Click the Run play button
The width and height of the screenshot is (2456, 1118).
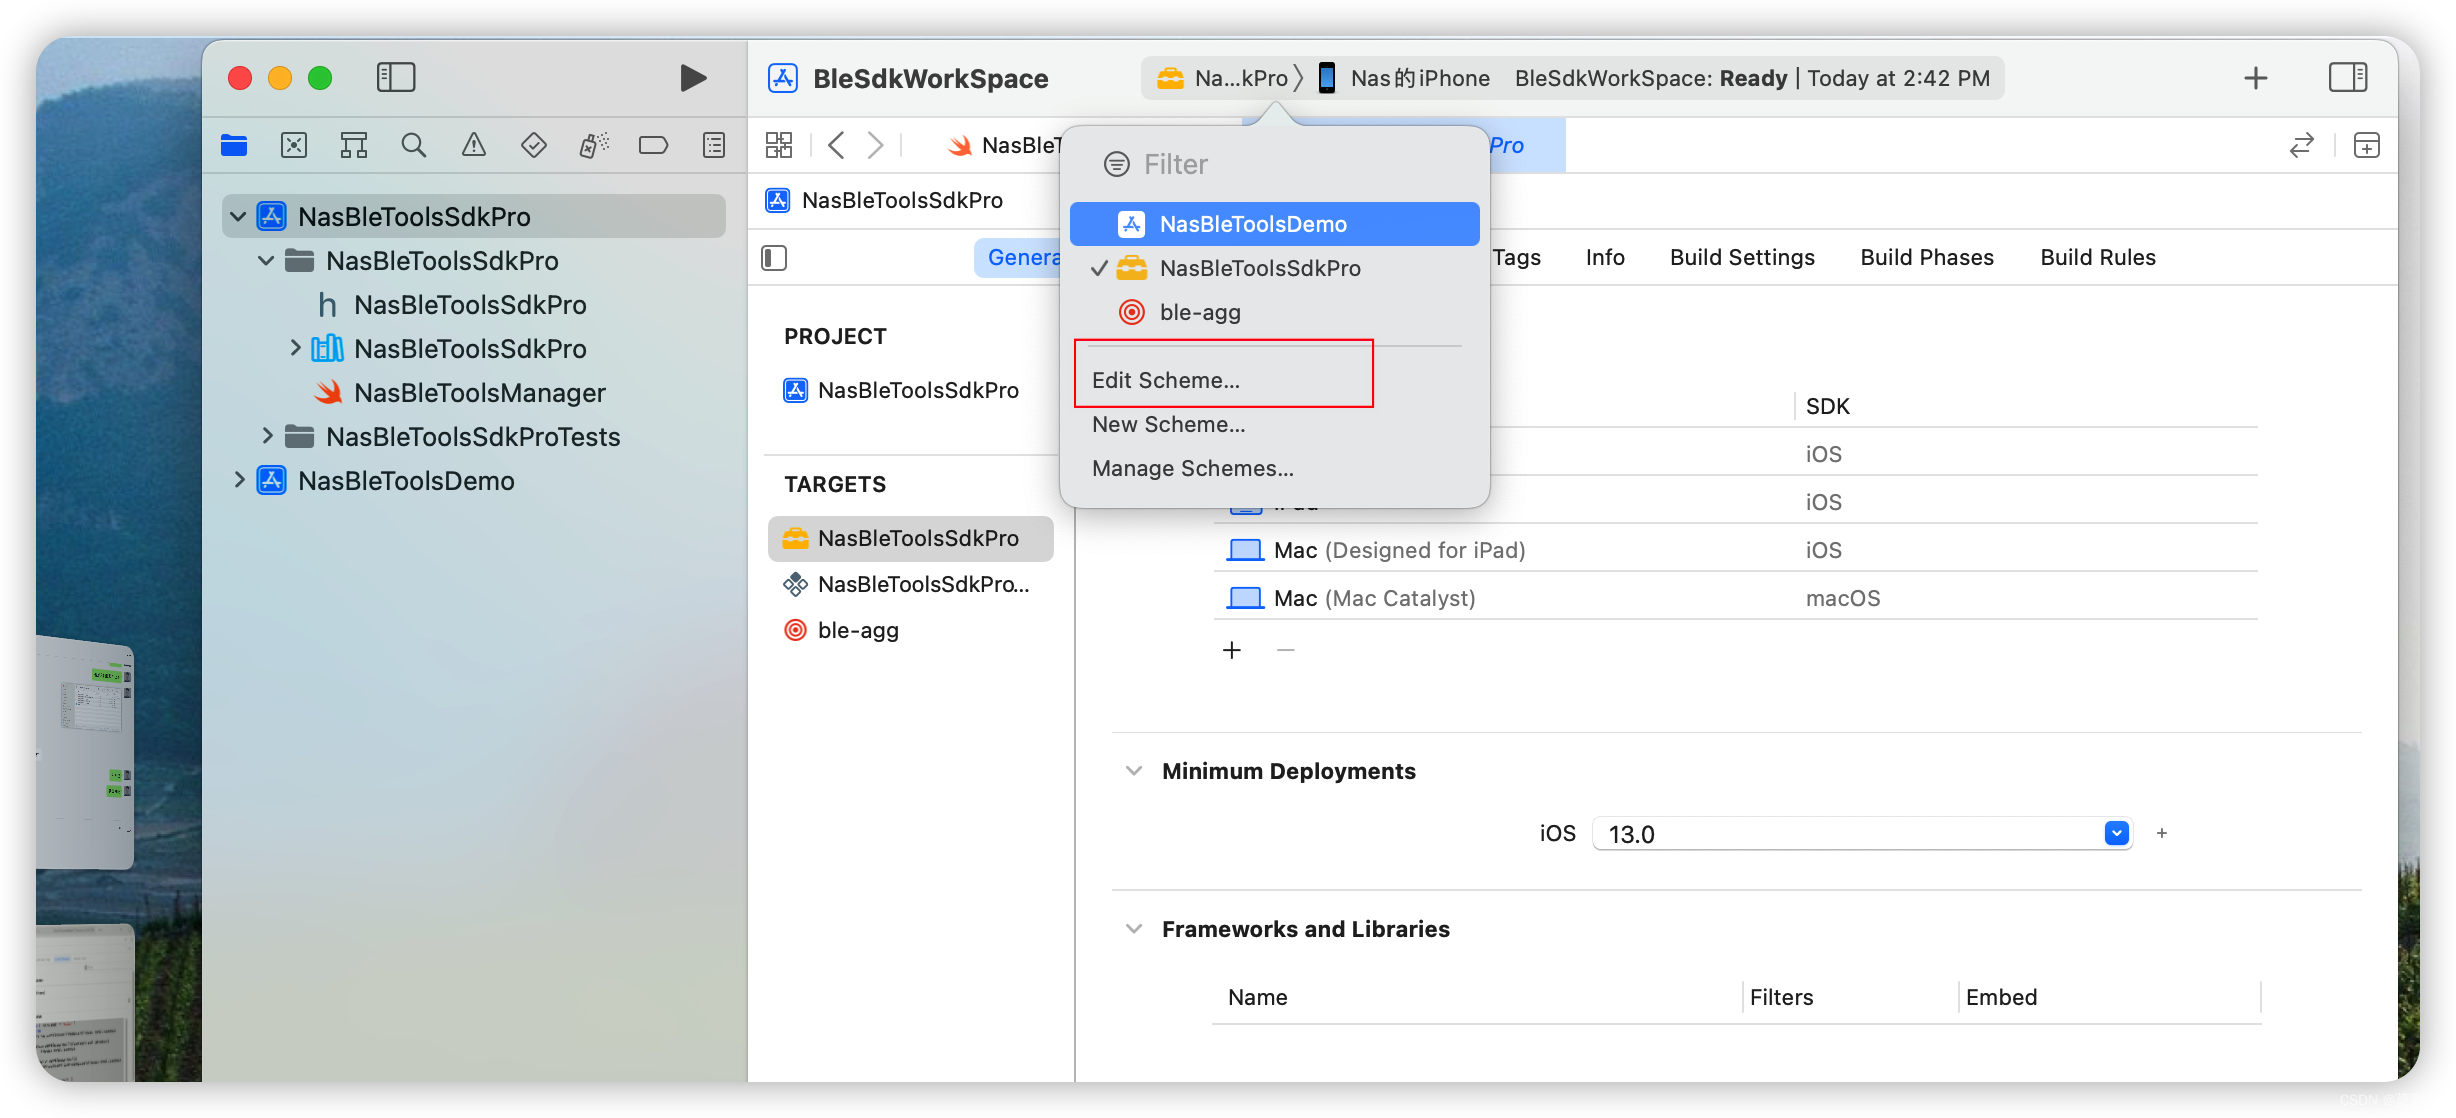pyautogui.click(x=692, y=78)
